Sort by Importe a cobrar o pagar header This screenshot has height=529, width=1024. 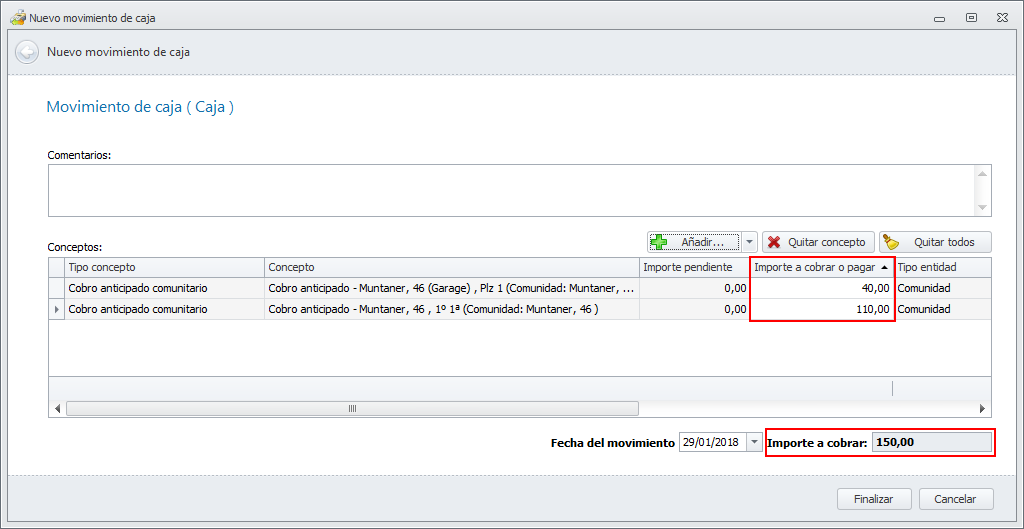coord(821,267)
